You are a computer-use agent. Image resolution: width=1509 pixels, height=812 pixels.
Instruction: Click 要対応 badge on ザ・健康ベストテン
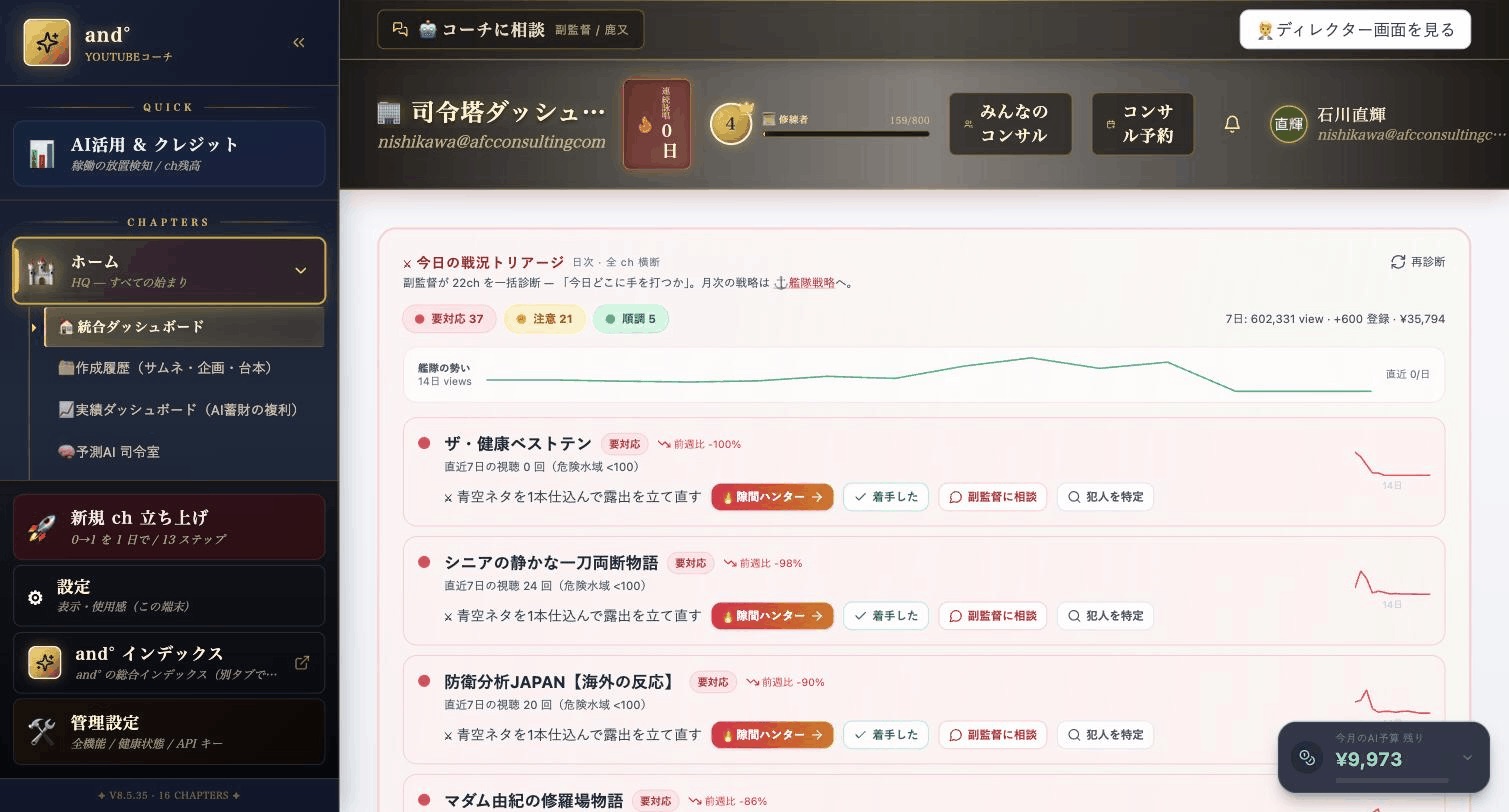[624, 444]
